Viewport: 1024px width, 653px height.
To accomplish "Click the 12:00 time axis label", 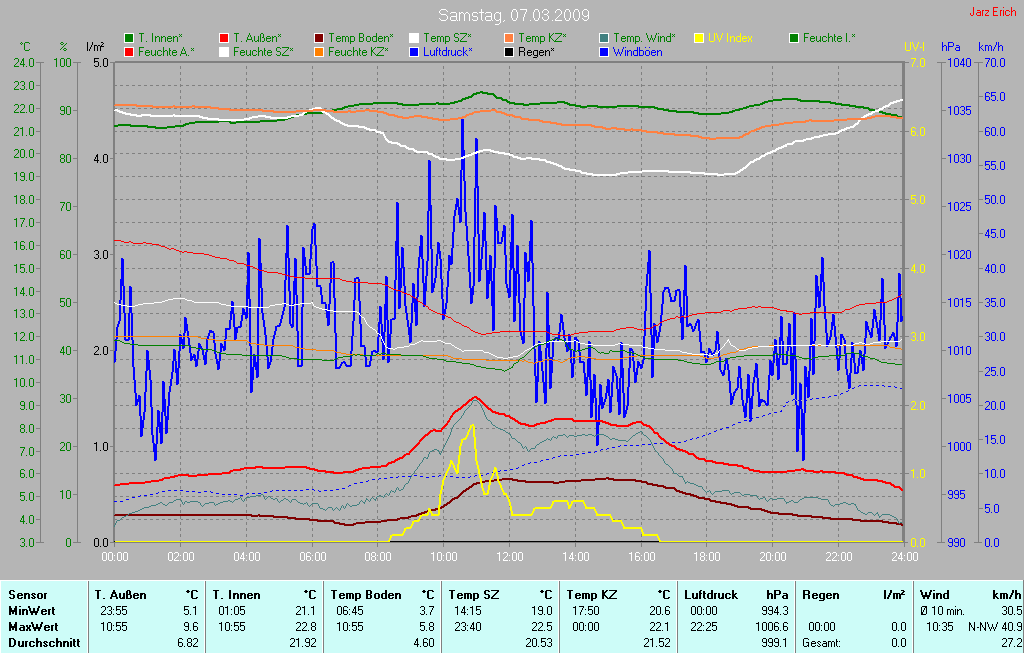I will (510, 556).
